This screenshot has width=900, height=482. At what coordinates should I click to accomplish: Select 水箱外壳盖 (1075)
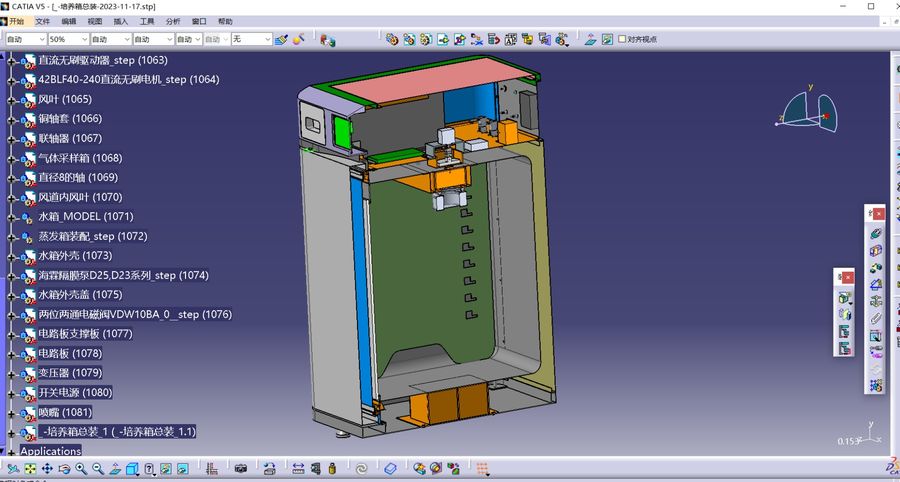point(80,294)
